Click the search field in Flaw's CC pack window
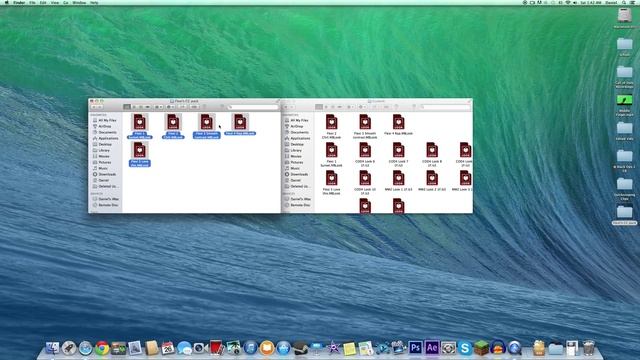The image size is (640, 360). pyautogui.click(x=253, y=107)
